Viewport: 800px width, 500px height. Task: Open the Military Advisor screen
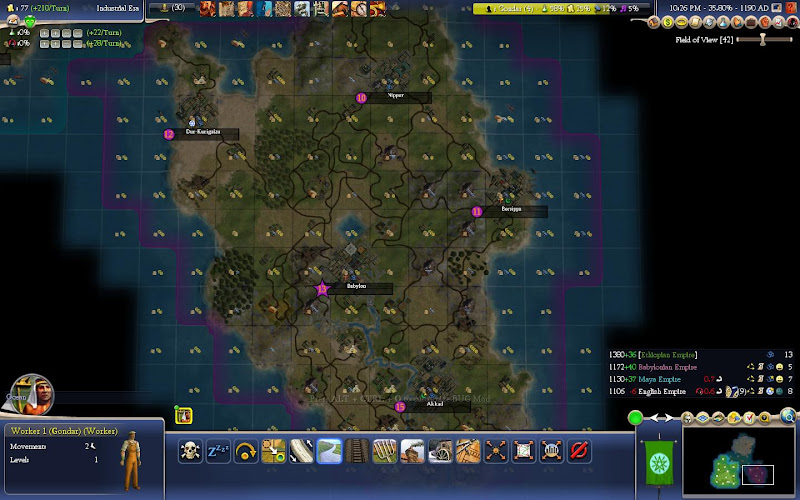coord(709,22)
